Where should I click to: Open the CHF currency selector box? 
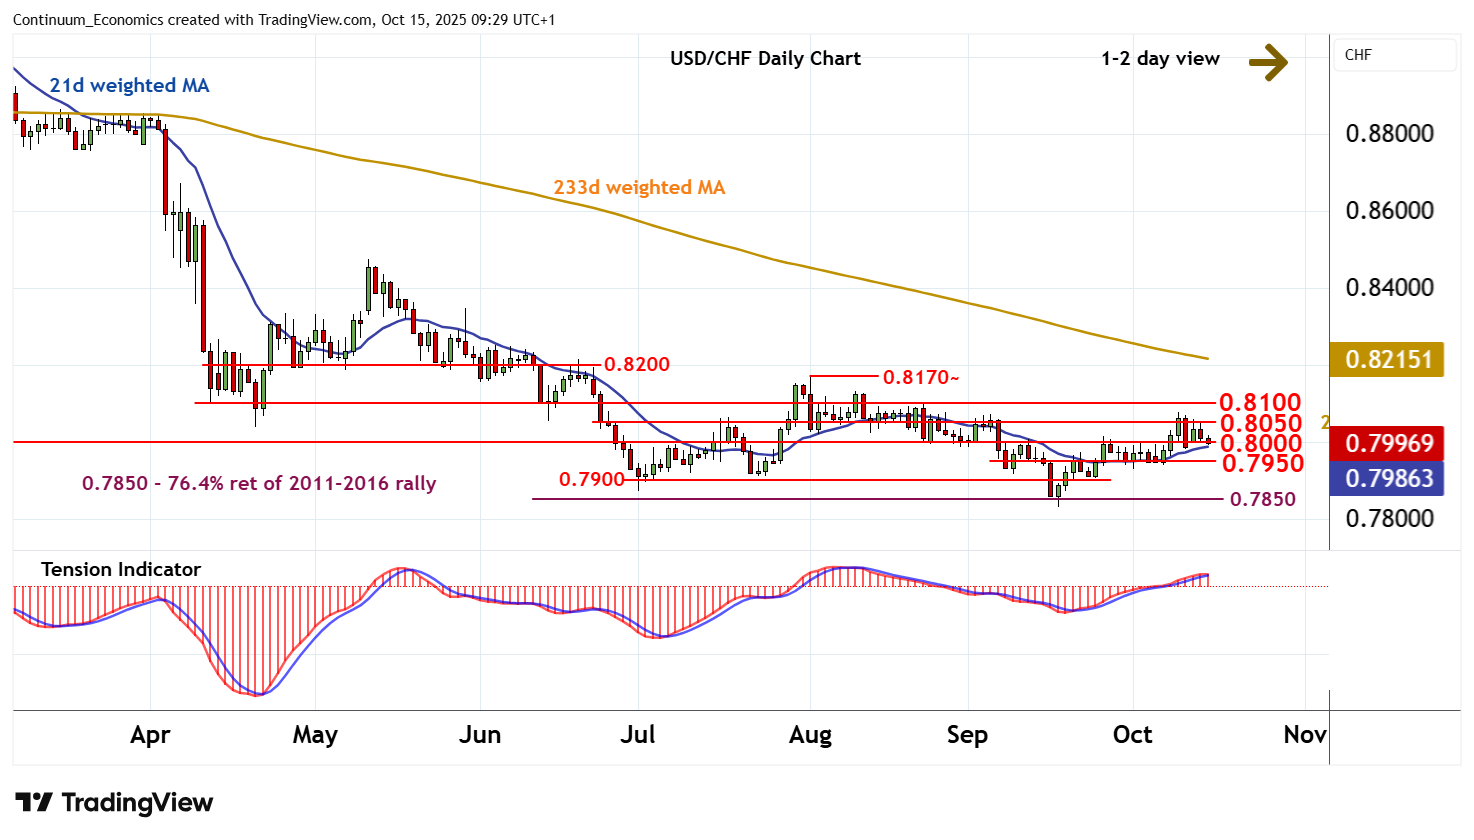pyautogui.click(x=1394, y=55)
